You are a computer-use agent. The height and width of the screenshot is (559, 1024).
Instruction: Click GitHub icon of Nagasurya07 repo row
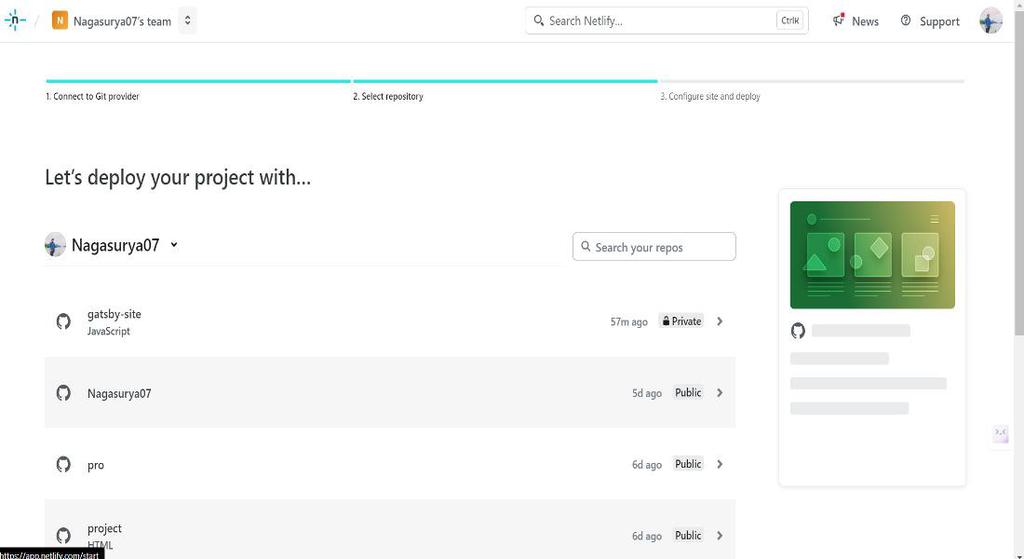pos(63,393)
